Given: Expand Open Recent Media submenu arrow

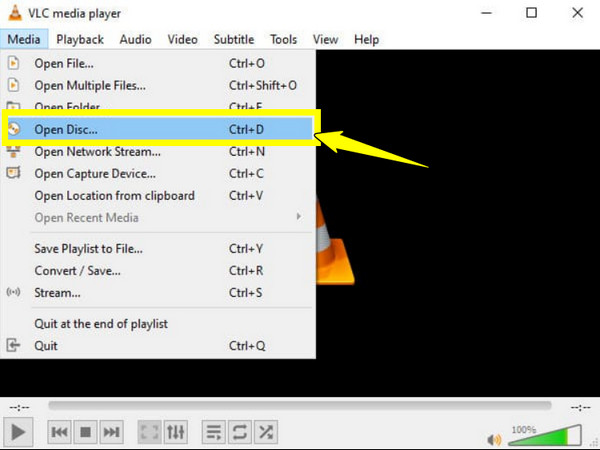Looking at the screenshot, I should pos(299,217).
